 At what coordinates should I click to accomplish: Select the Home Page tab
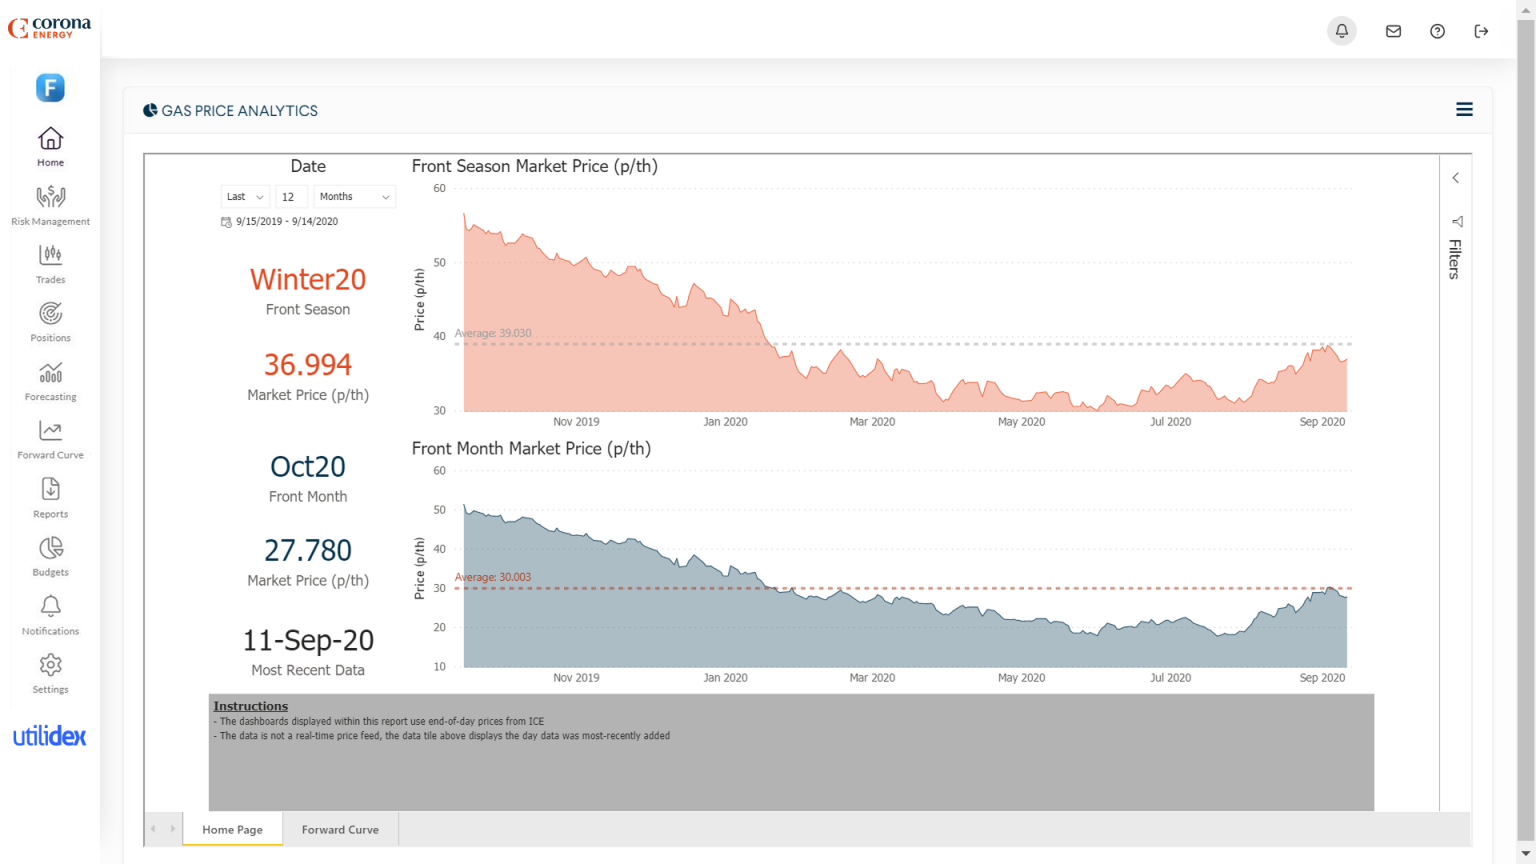click(232, 829)
